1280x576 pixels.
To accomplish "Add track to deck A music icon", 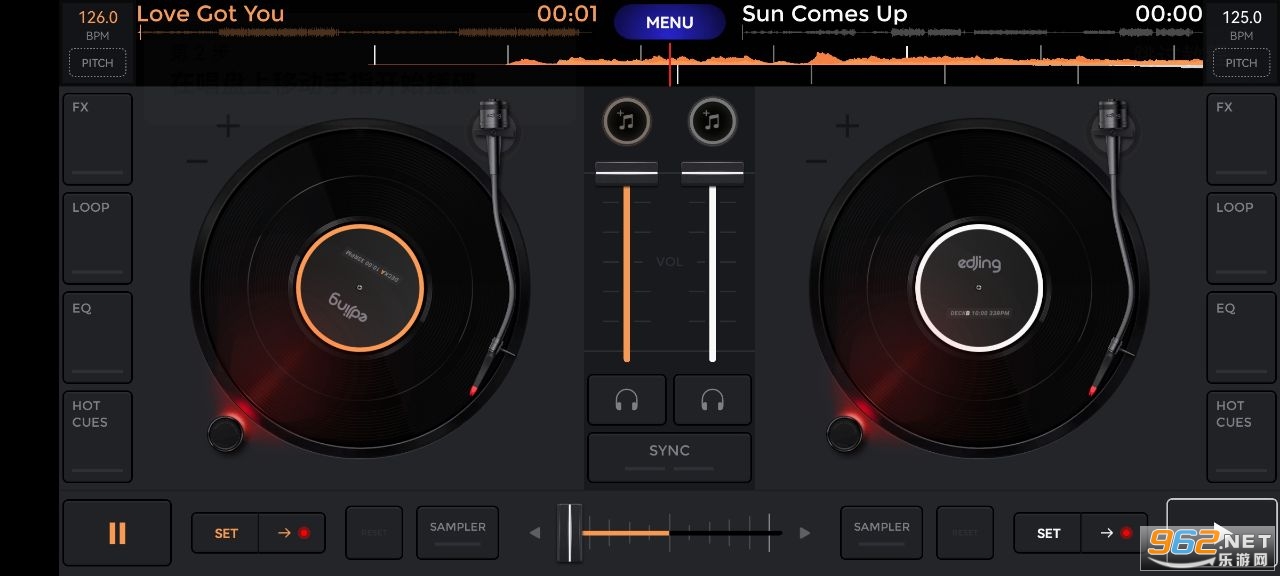I will point(626,122).
